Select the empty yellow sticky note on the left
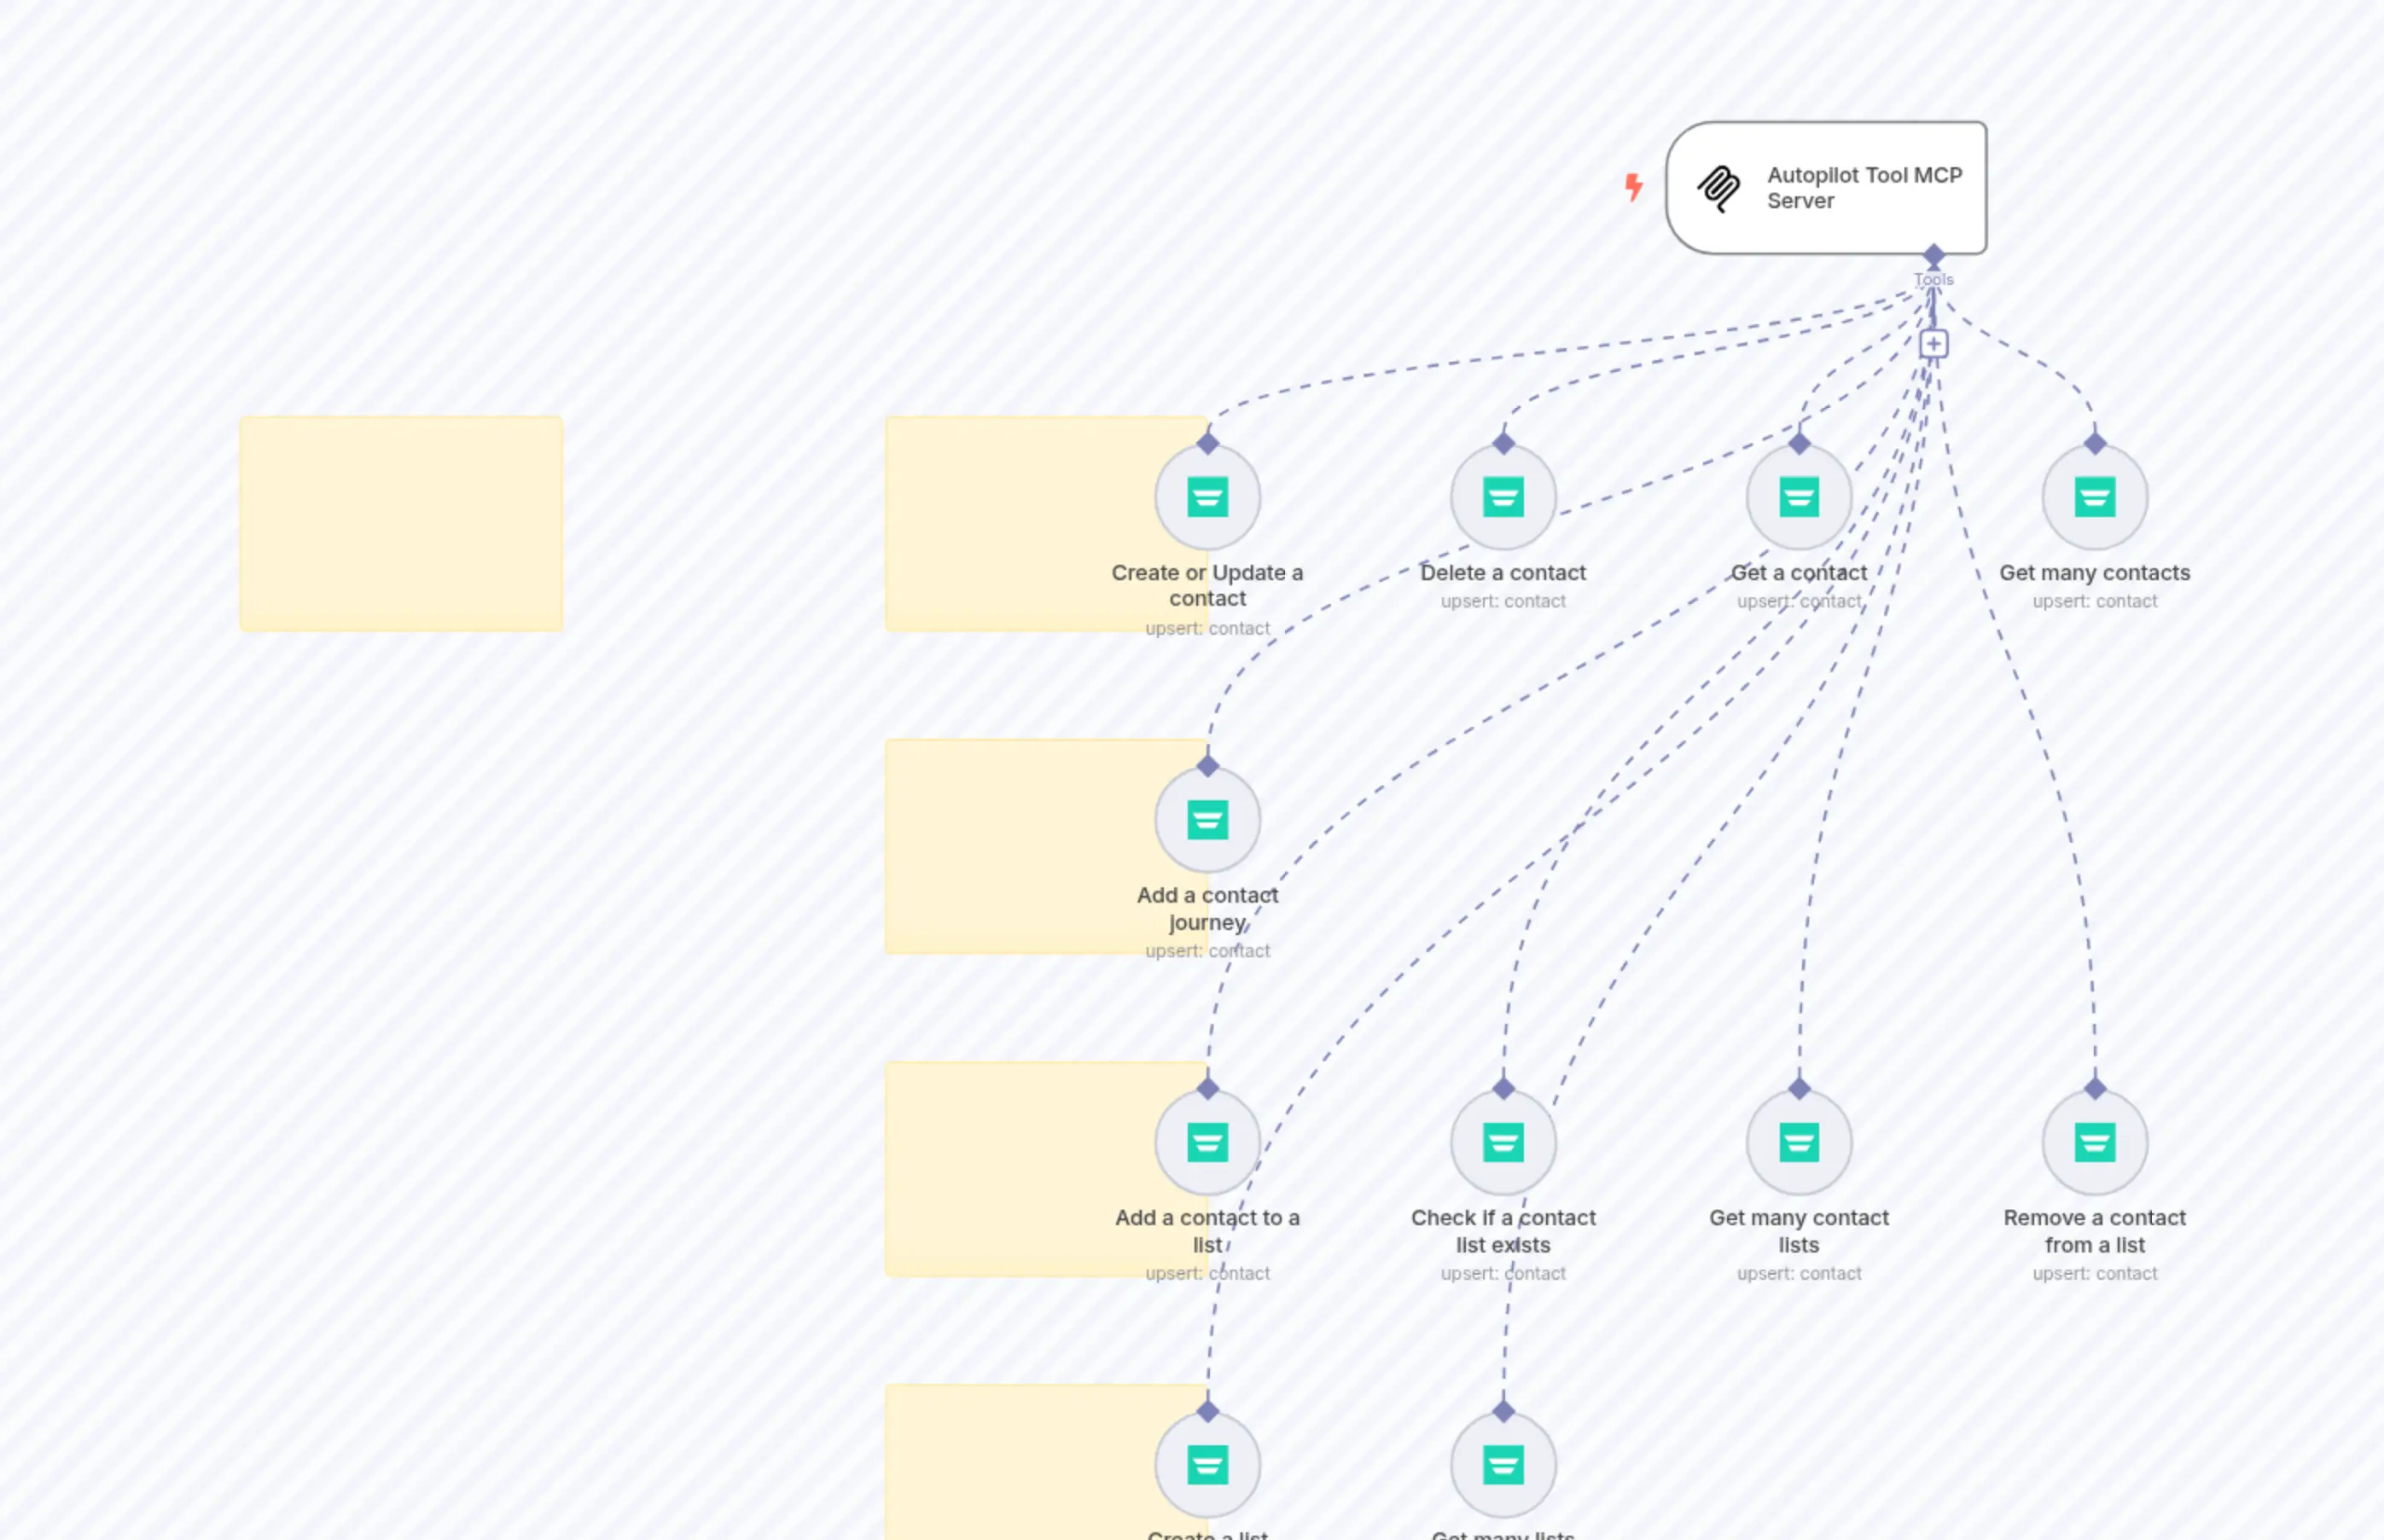Screen dimensions: 2384x1540 click(402, 522)
